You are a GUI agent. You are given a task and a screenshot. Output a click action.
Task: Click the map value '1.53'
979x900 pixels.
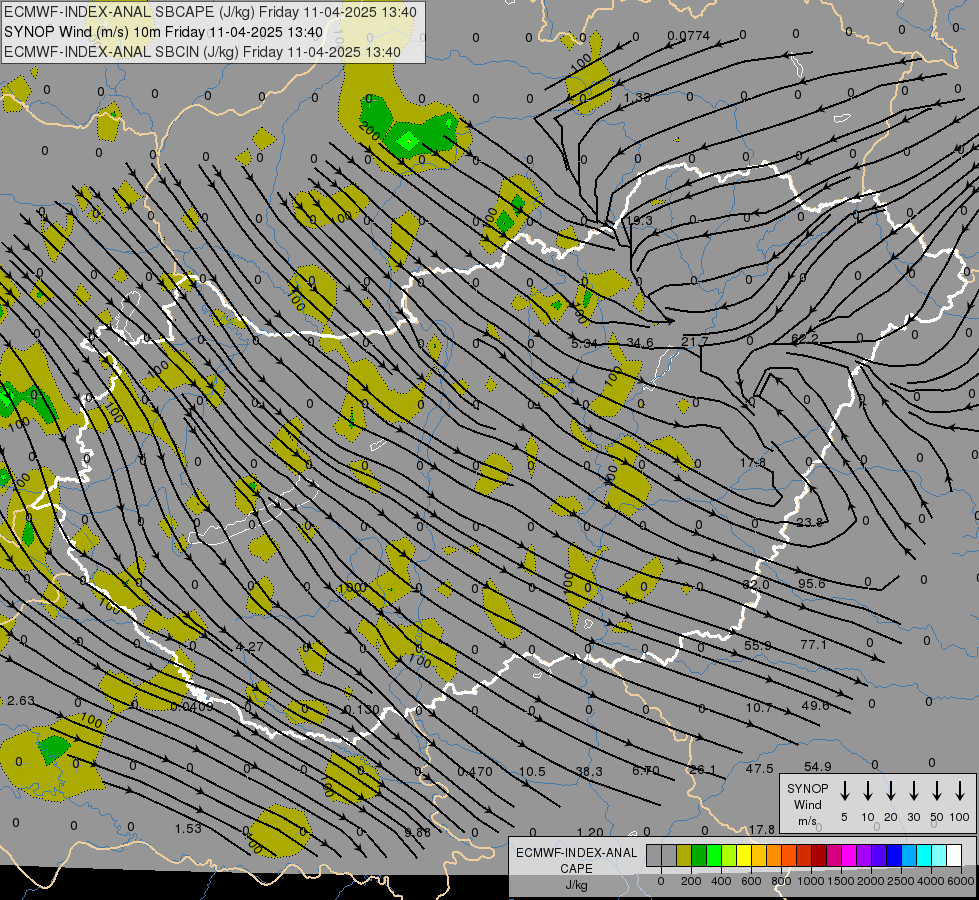coord(188,829)
